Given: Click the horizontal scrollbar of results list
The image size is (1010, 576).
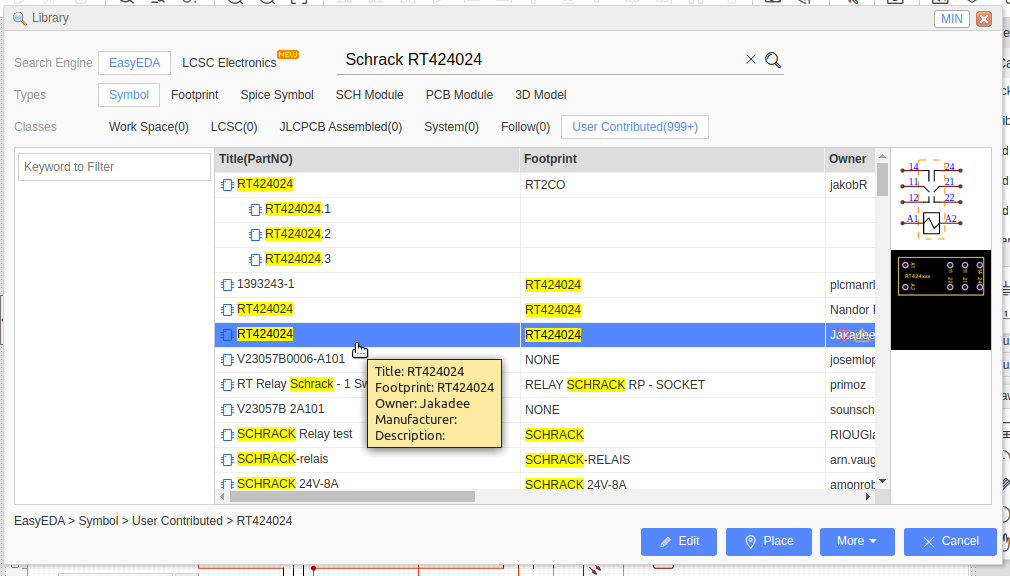Looking at the screenshot, I should point(352,497).
